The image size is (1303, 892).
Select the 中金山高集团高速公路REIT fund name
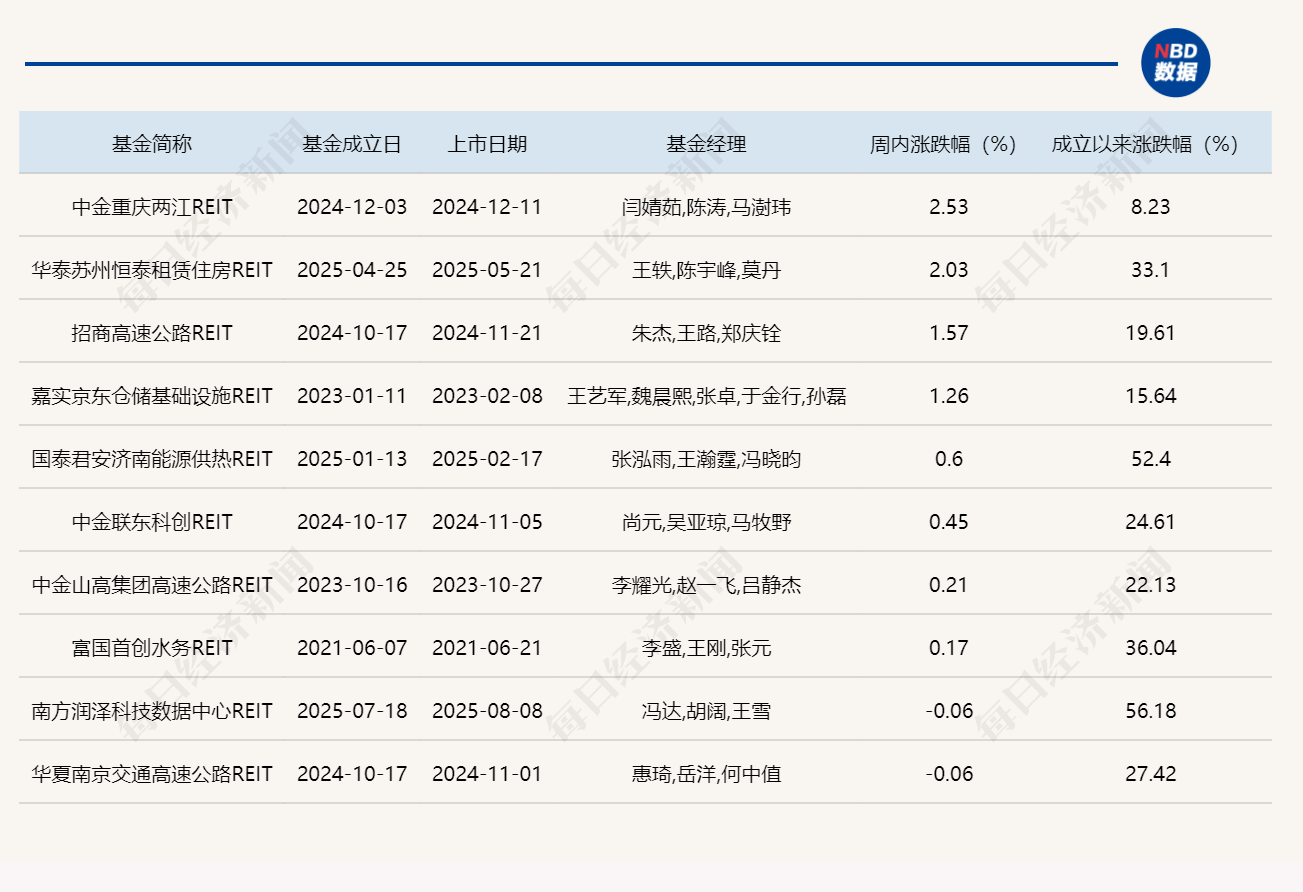pyautogui.click(x=152, y=585)
